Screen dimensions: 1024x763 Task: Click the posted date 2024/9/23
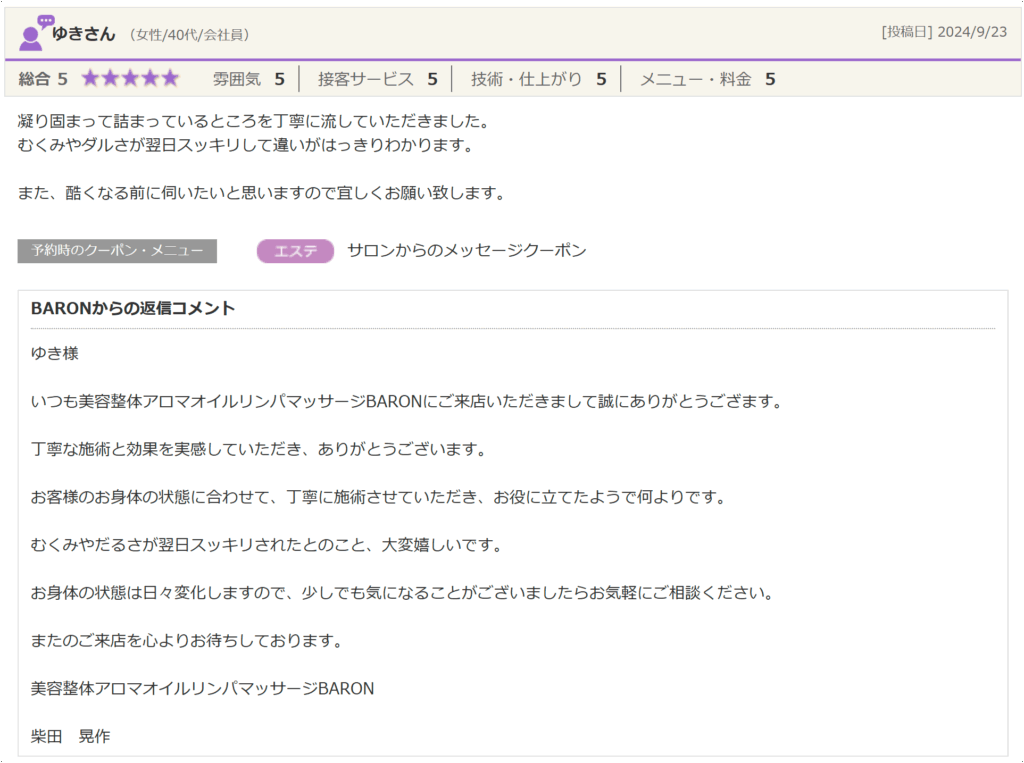tap(971, 32)
